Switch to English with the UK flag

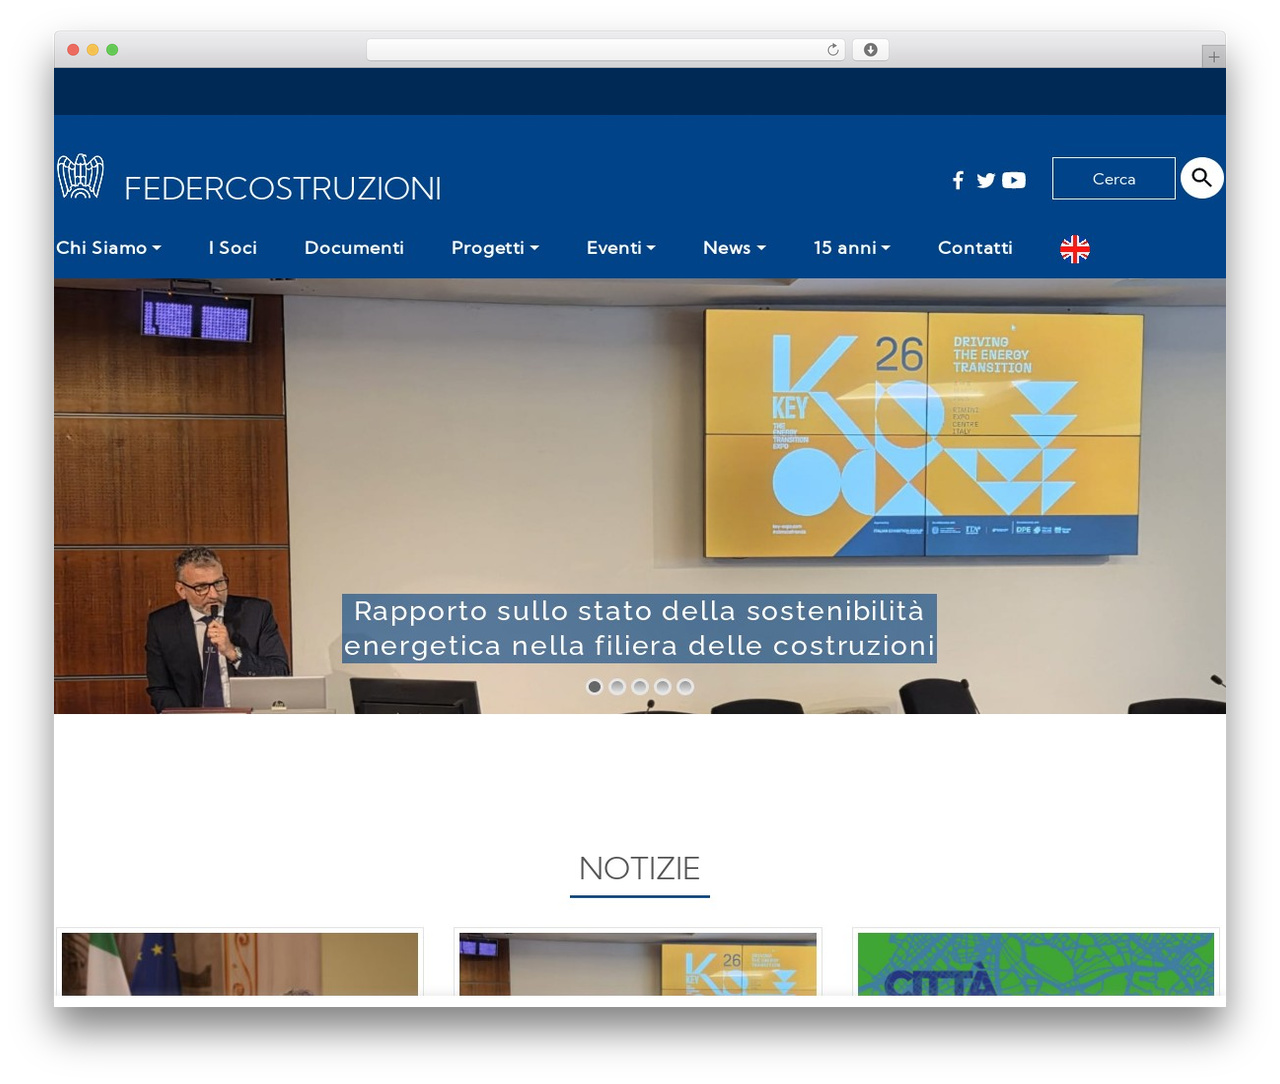(1075, 249)
